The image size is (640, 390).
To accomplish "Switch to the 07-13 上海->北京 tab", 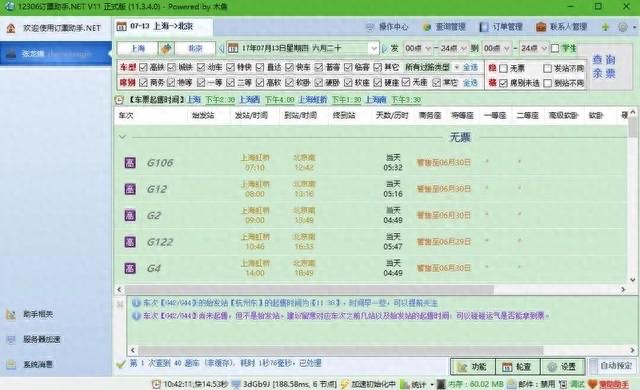I will [163, 27].
